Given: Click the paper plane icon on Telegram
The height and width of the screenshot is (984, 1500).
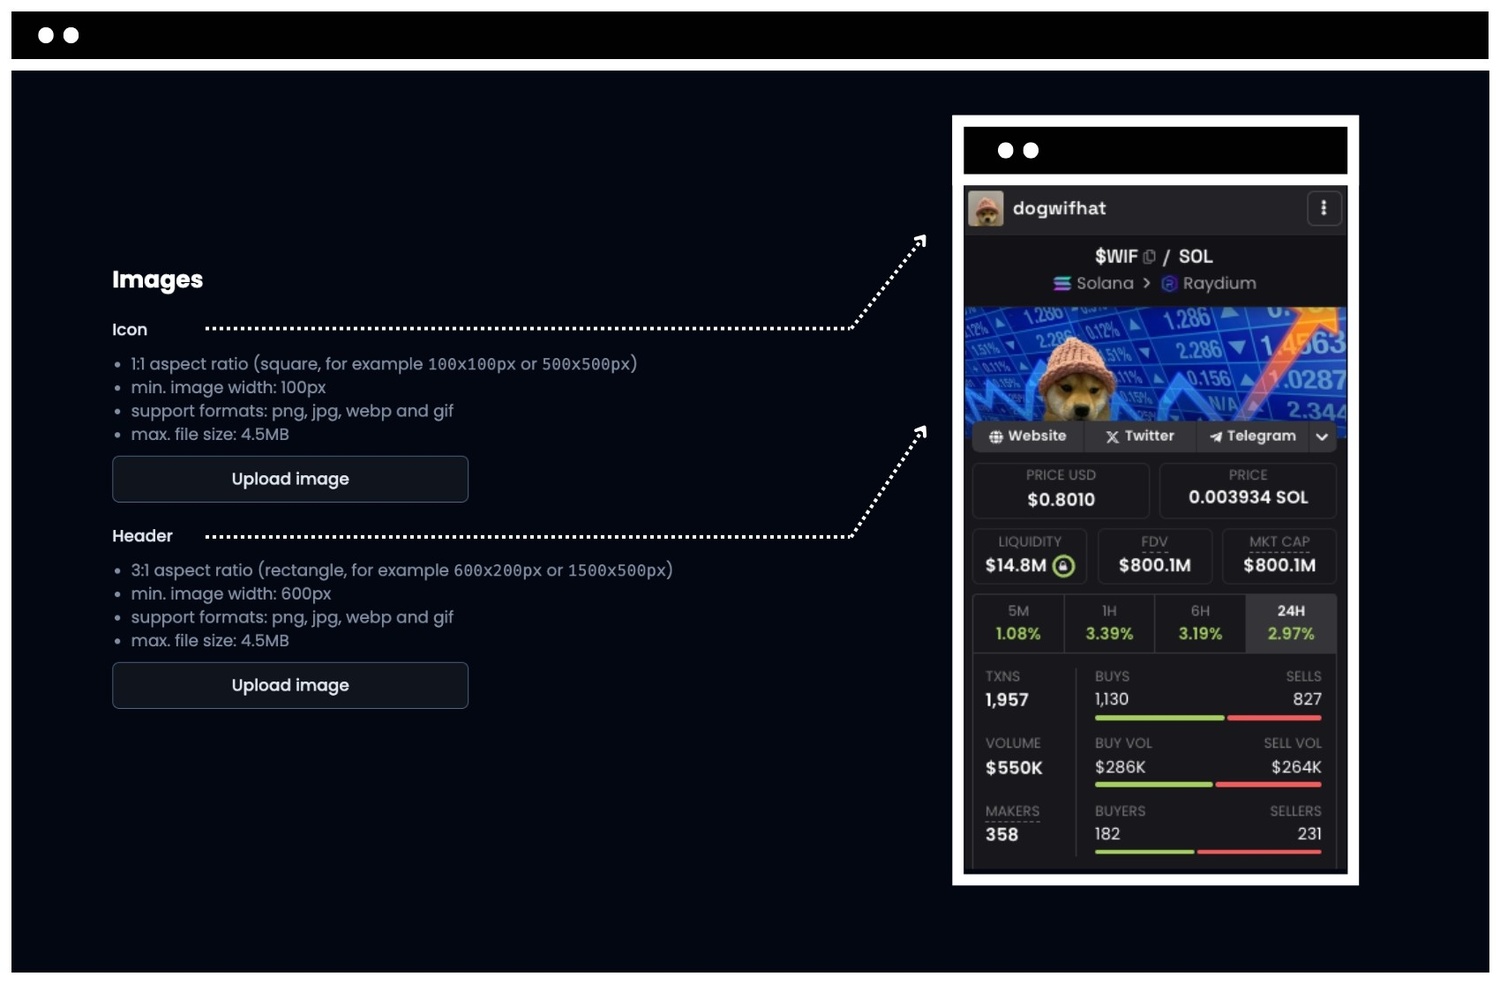Looking at the screenshot, I should pos(1216,437).
